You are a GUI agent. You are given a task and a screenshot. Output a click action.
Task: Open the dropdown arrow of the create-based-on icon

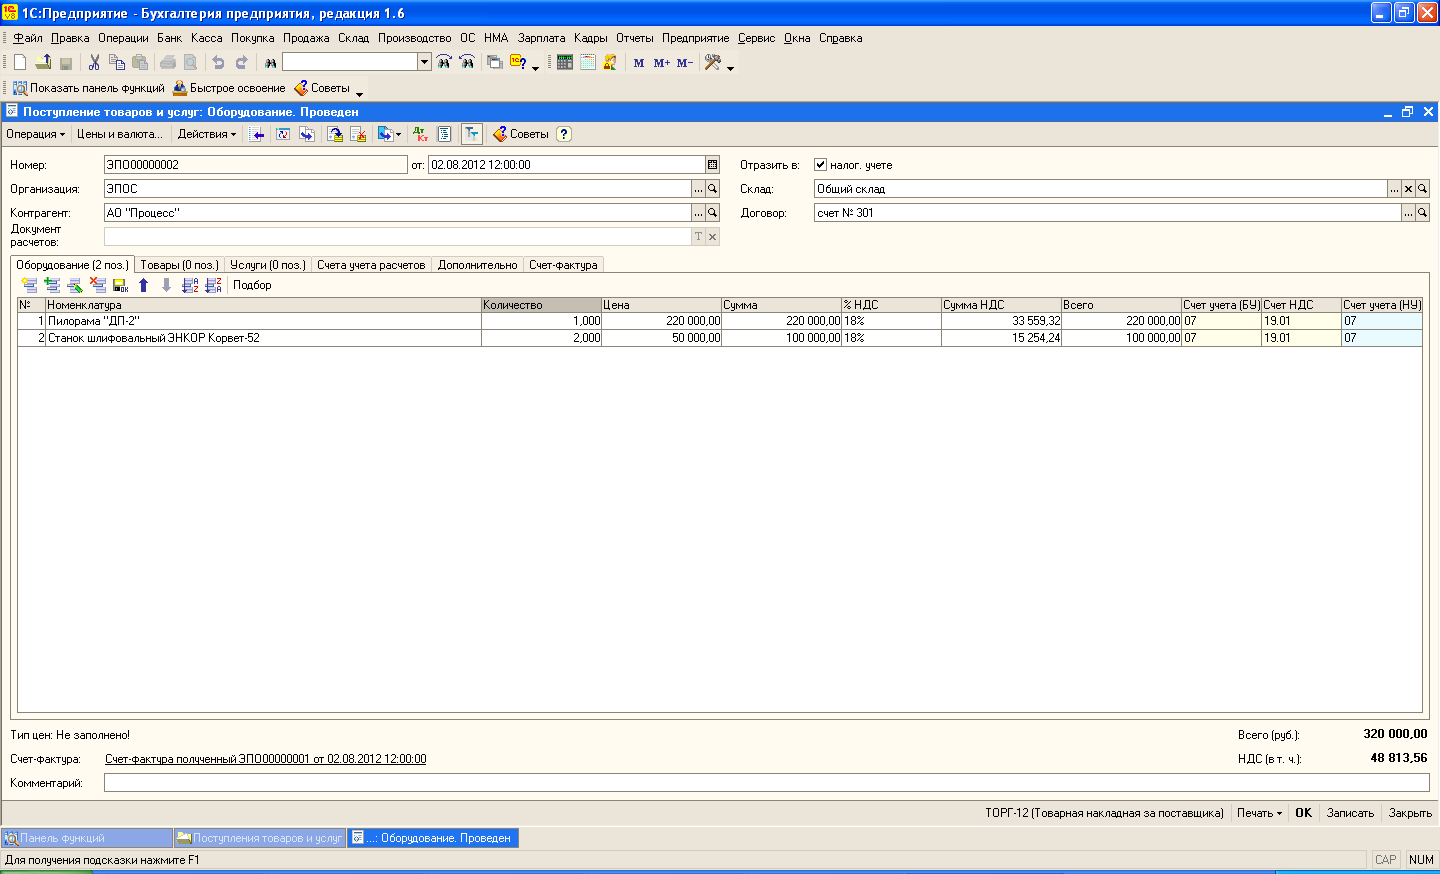coord(398,135)
